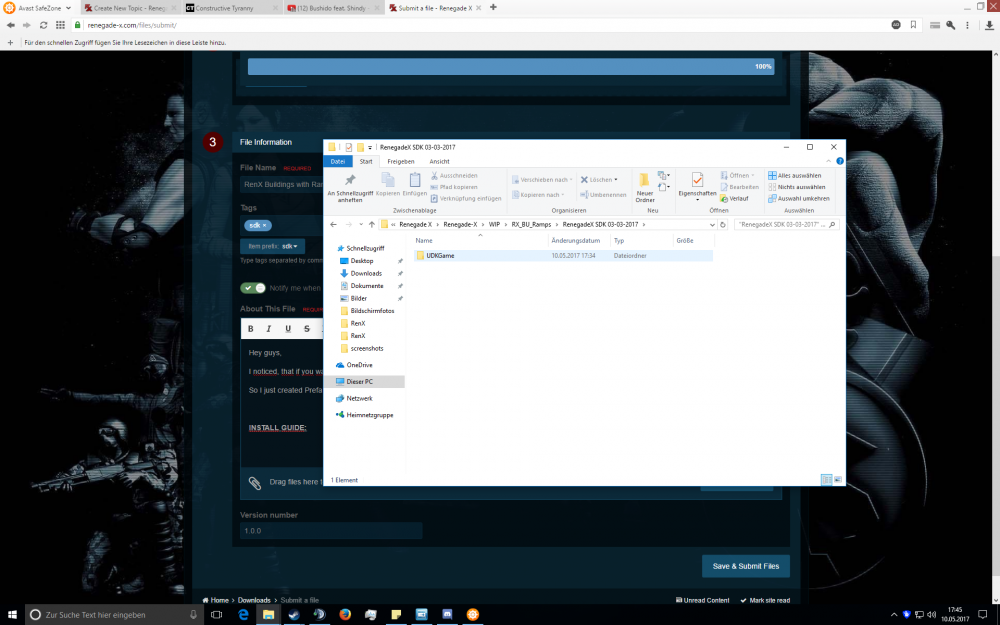Click the 100% upload progress bar
The width and height of the screenshot is (1000, 625).
click(x=511, y=66)
